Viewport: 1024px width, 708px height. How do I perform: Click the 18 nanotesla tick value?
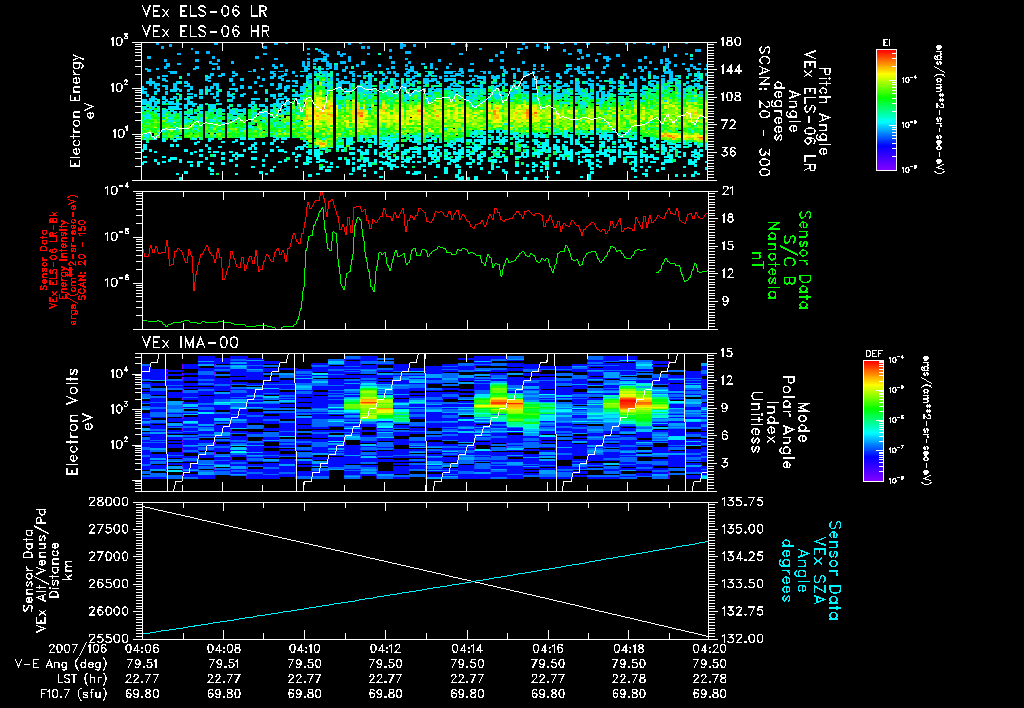point(727,218)
